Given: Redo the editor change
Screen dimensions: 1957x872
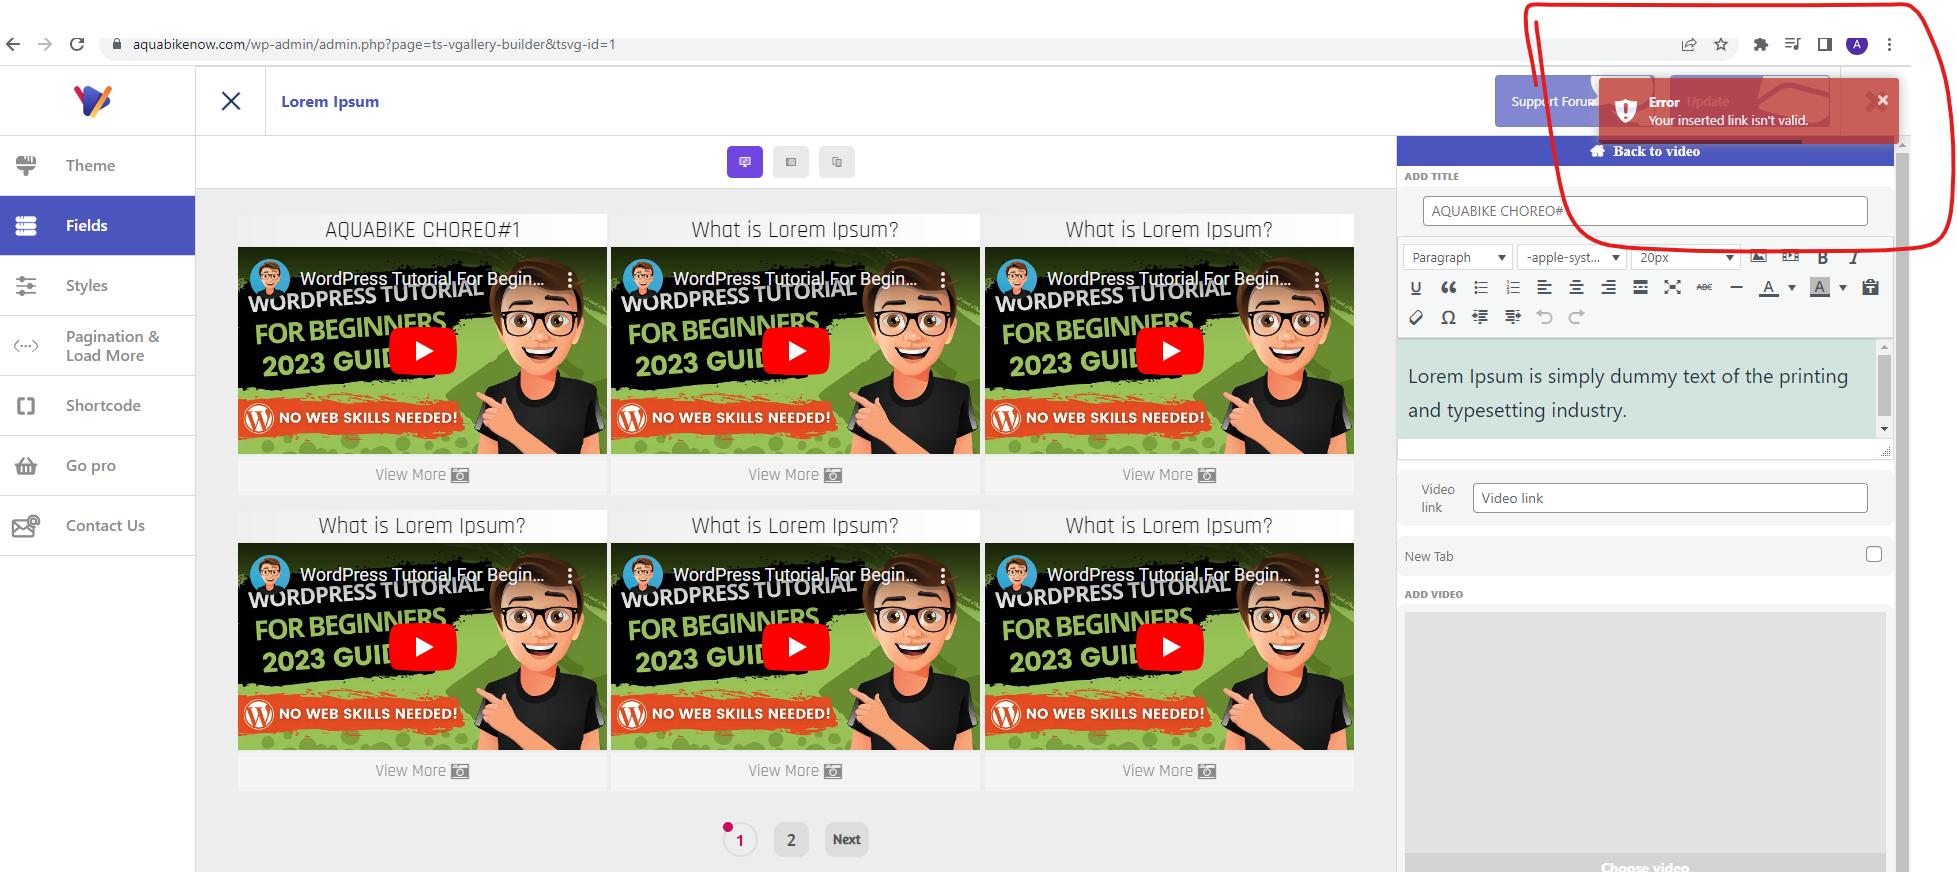Looking at the screenshot, I should 1576,317.
